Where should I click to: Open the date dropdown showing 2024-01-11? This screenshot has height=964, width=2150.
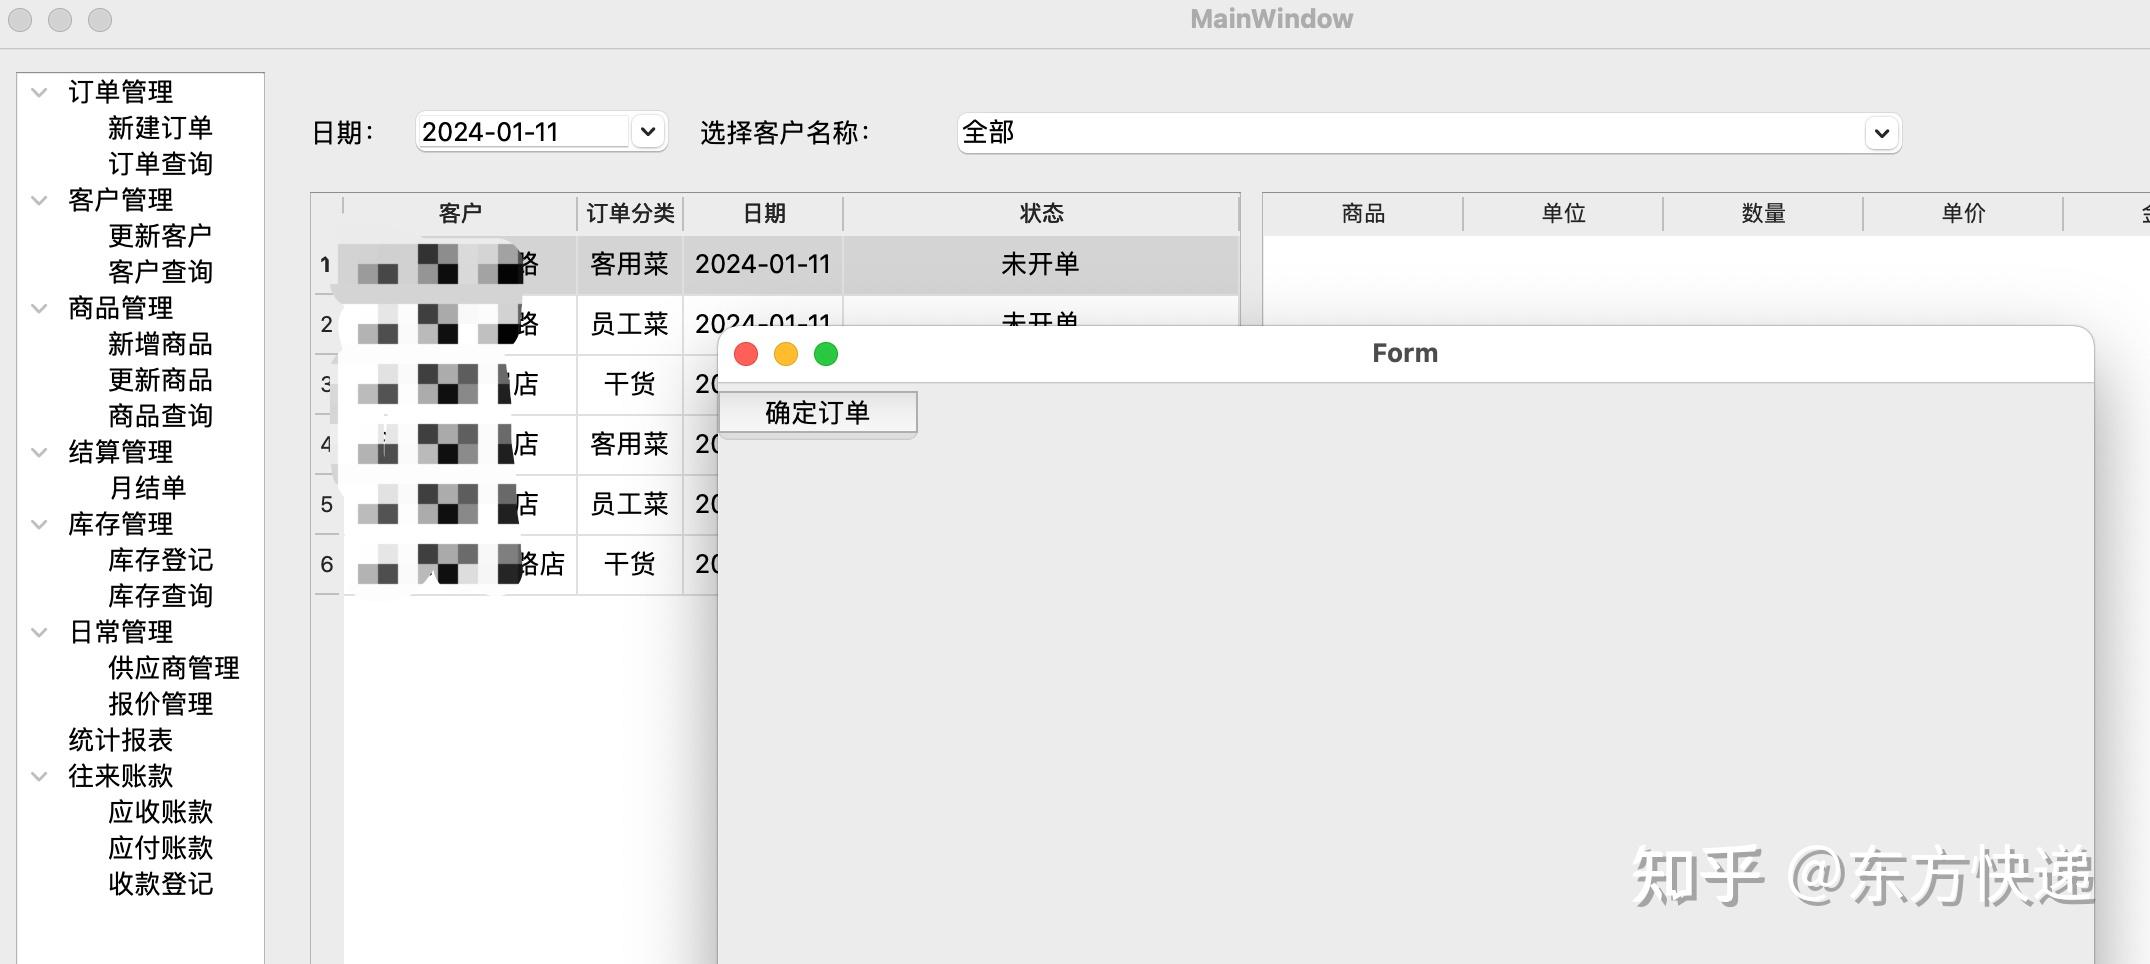648,131
